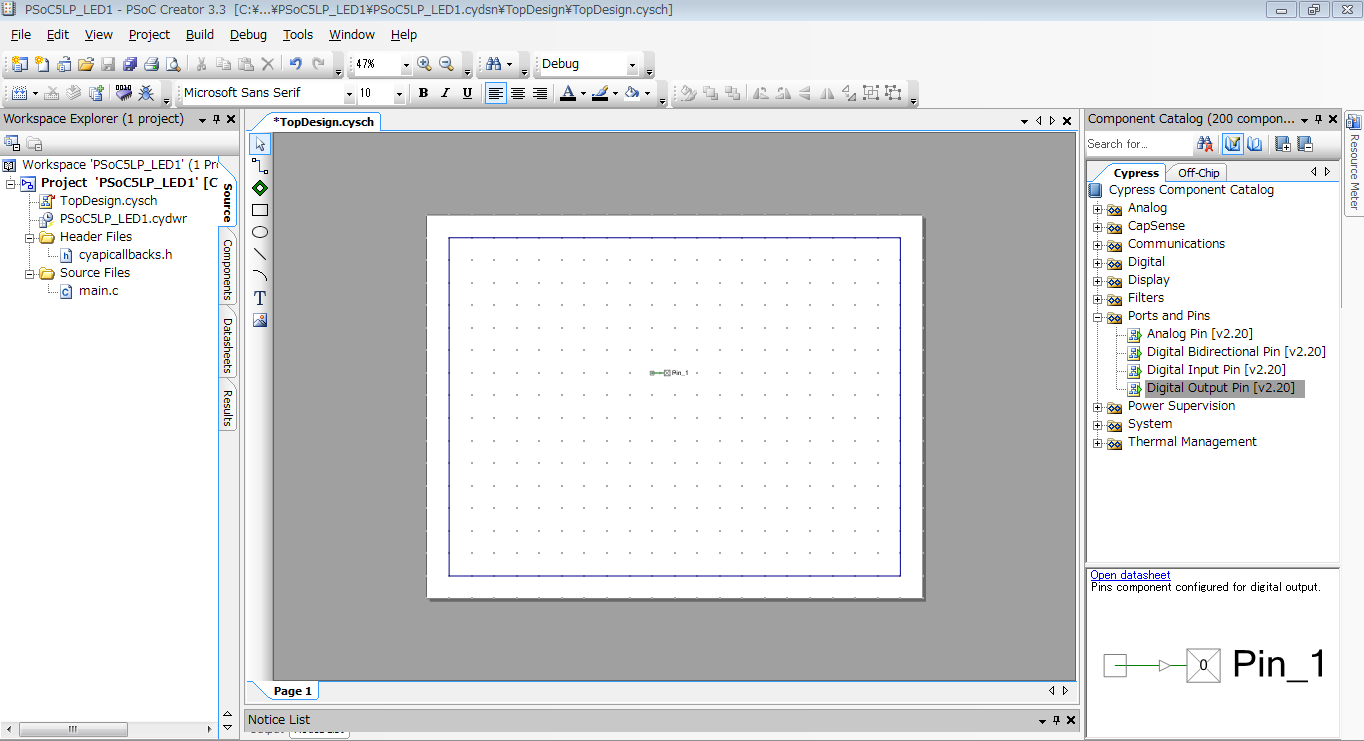
Task: Open the Debug configuration dropdown
Action: click(632, 65)
